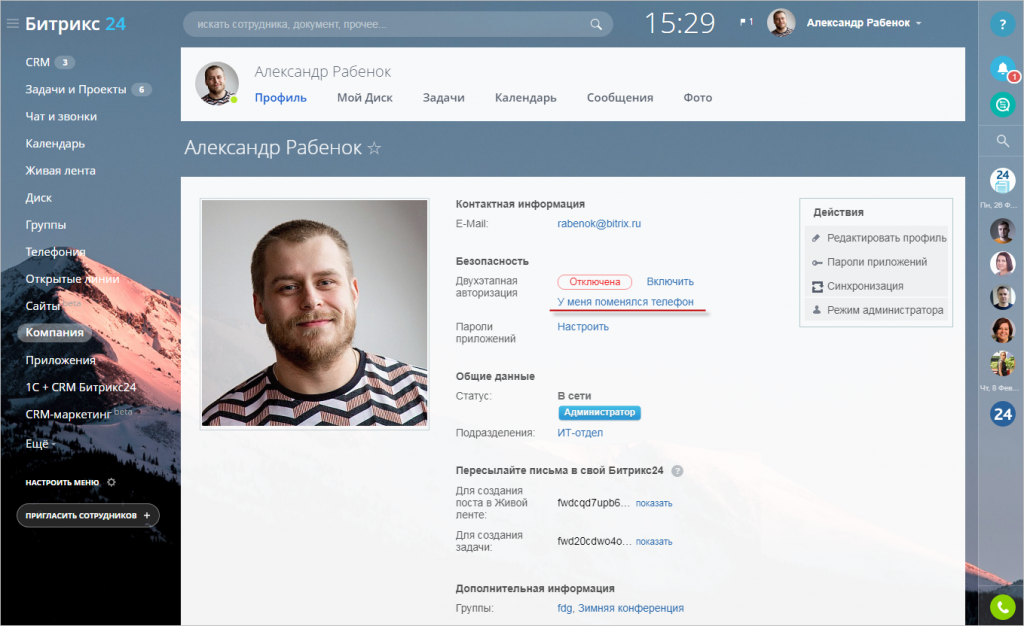Click the pencil icon for Редактировать профиль
The height and width of the screenshot is (626, 1024).
click(x=816, y=238)
